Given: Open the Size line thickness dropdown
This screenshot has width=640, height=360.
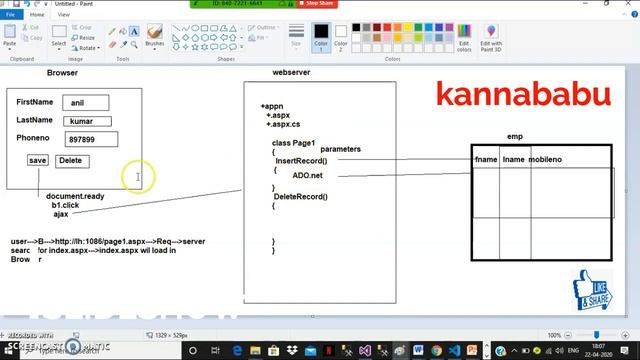Looking at the screenshot, I should click(x=296, y=37).
